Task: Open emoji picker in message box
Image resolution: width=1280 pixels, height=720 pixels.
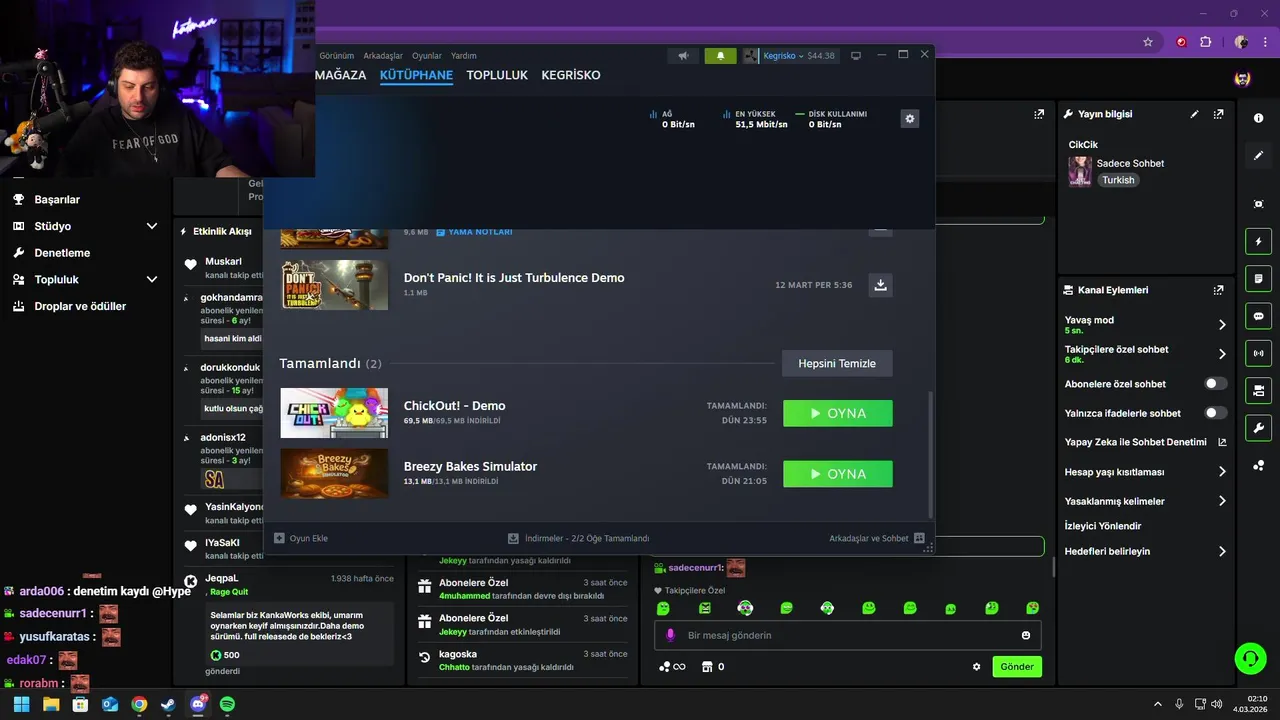Action: click(x=1026, y=635)
